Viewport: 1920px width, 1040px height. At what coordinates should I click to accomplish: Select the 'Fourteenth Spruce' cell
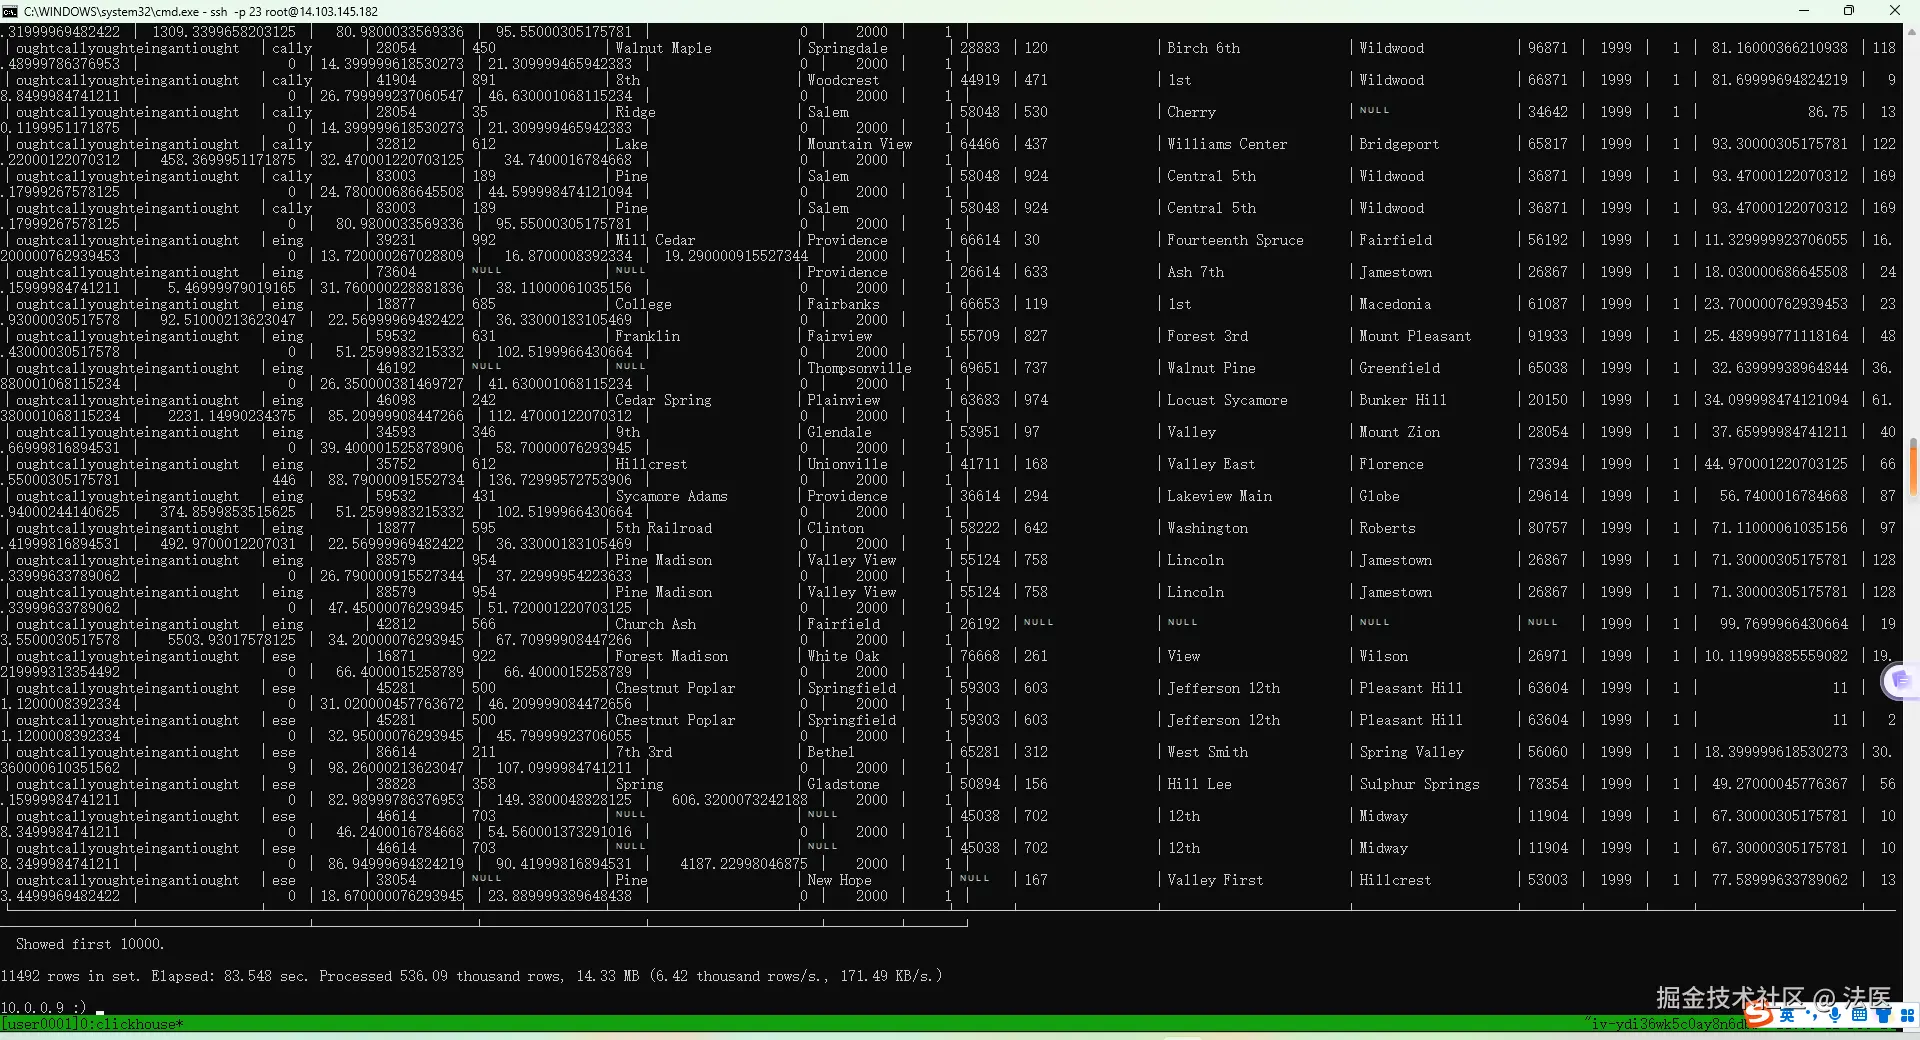coord(1235,240)
